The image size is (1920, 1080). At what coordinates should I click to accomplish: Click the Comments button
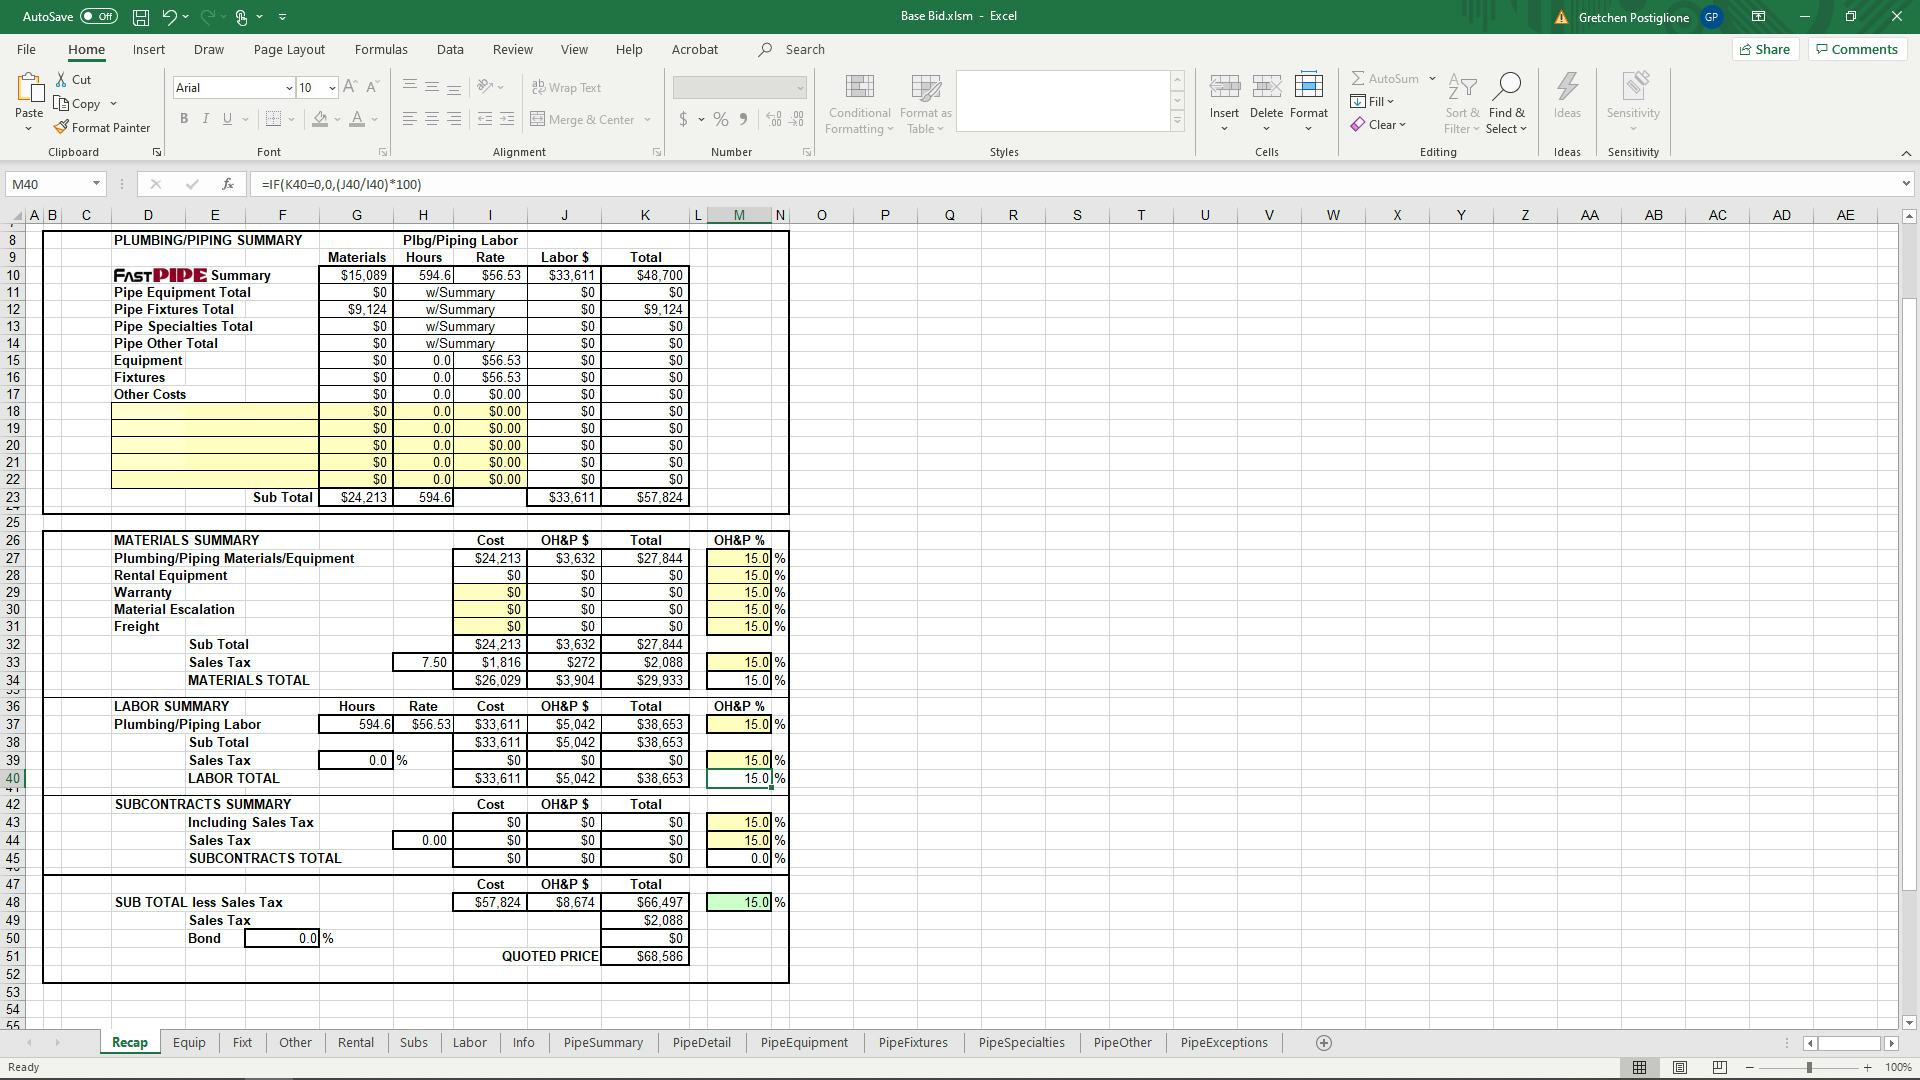point(1857,49)
